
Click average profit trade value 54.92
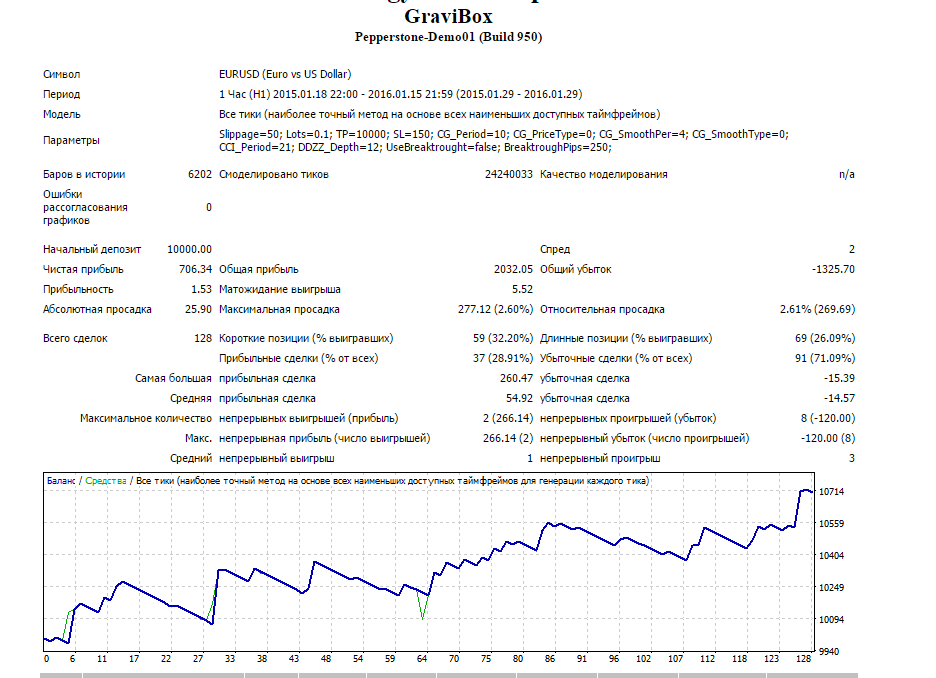pos(519,398)
